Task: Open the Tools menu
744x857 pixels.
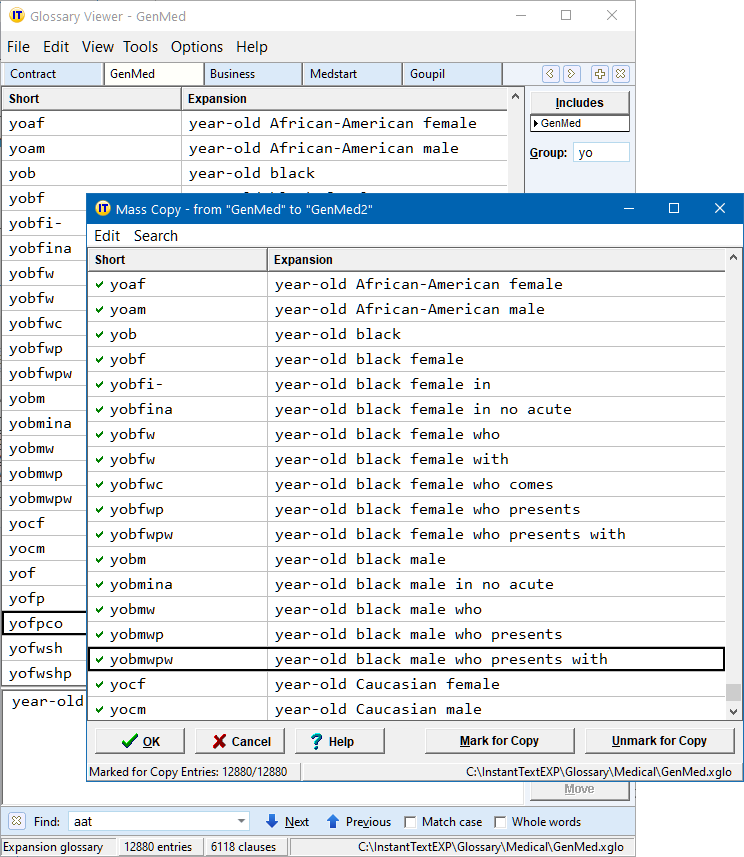Action: (x=140, y=47)
